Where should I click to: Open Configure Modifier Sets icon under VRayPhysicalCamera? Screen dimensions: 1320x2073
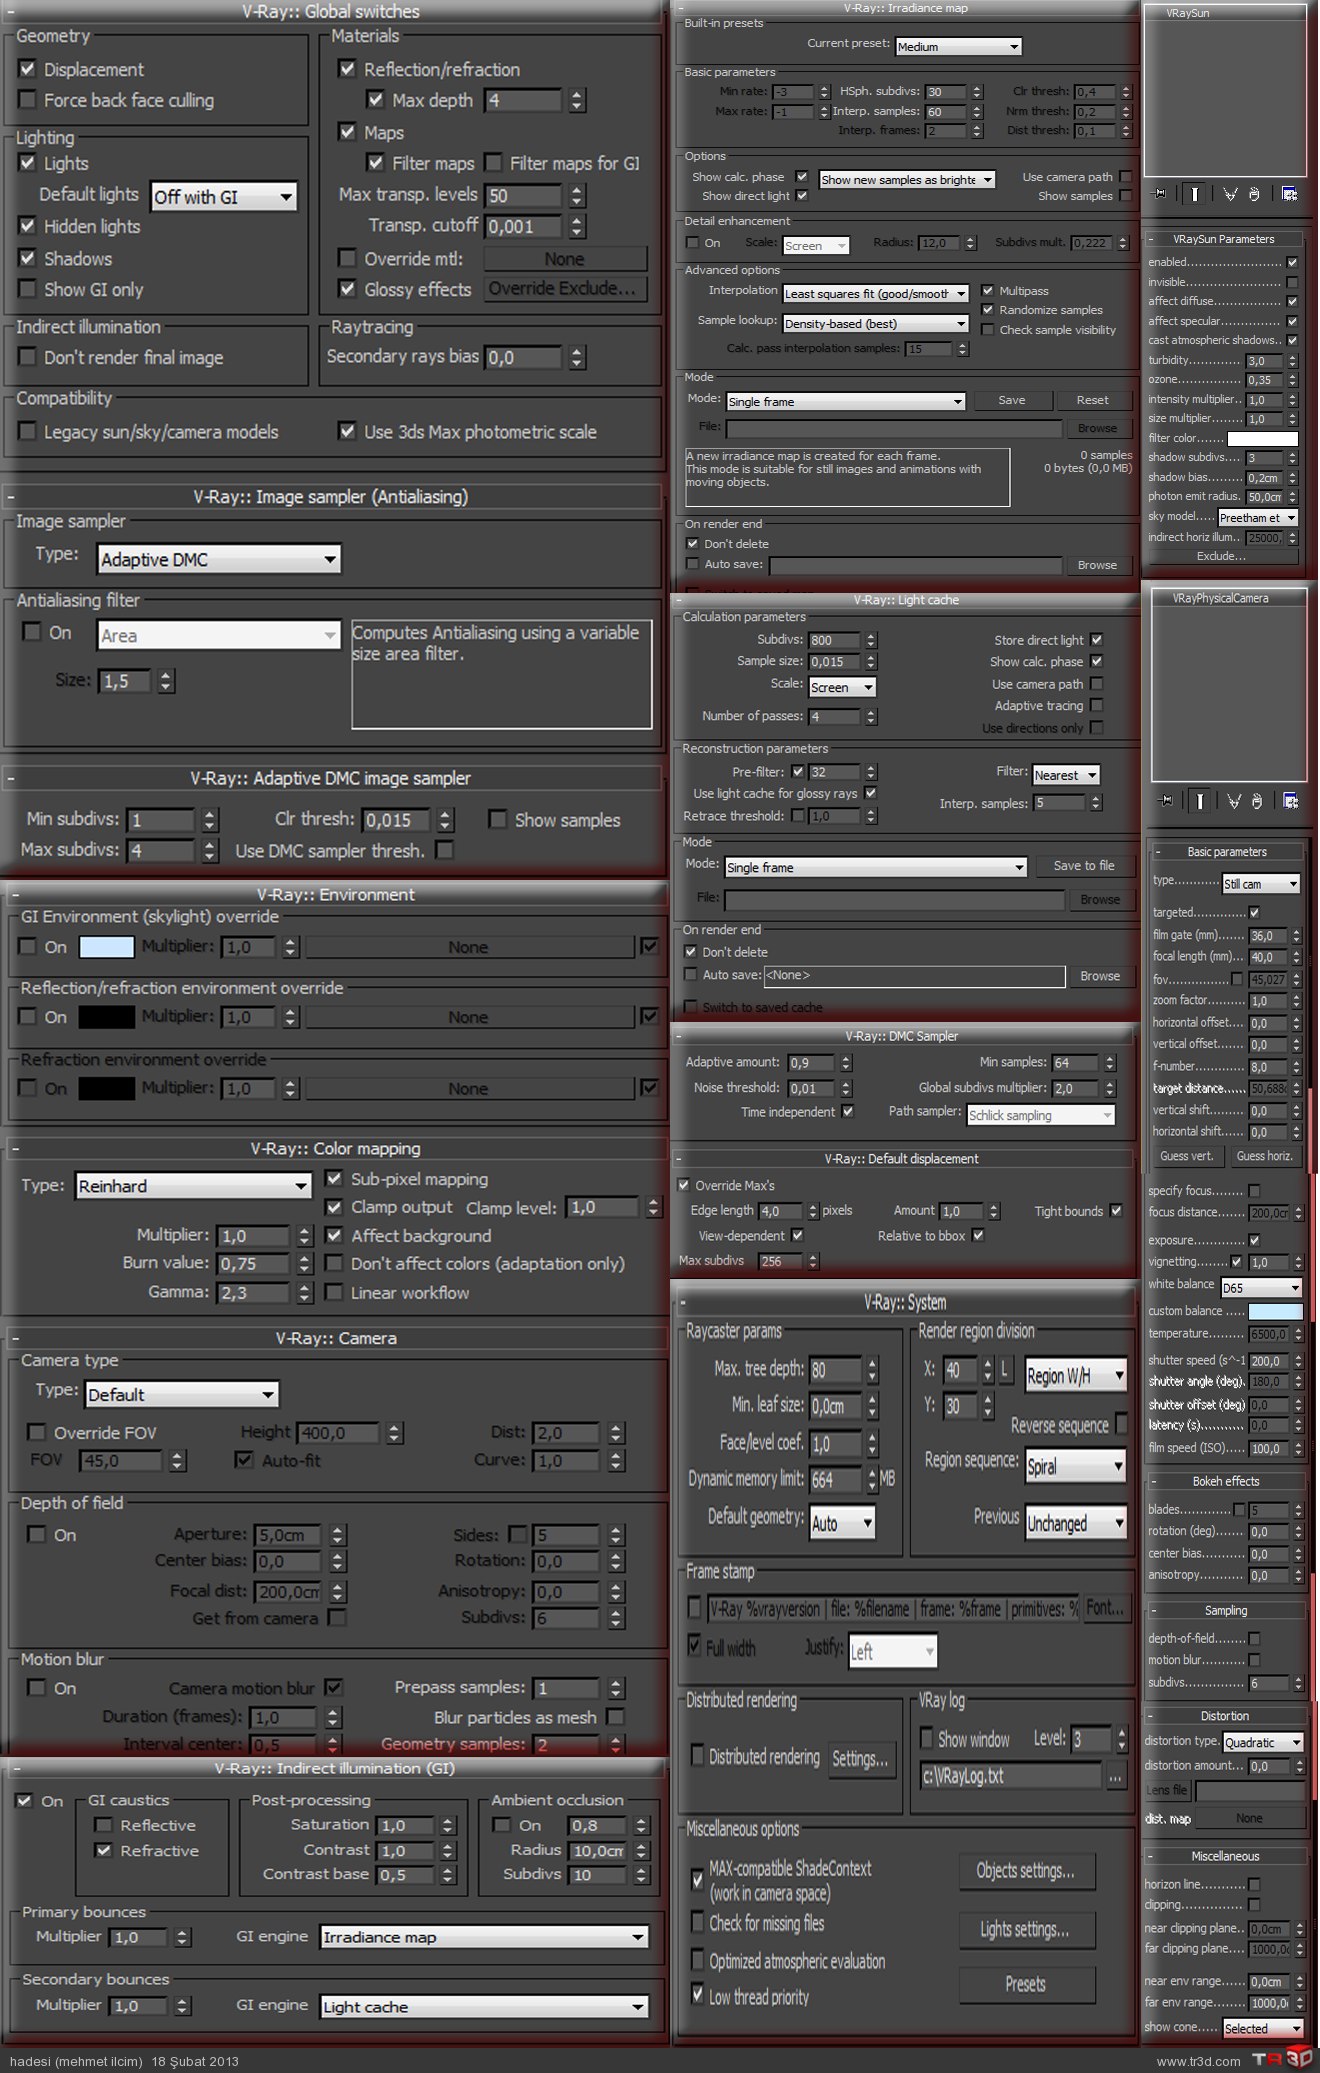pos(1291,801)
